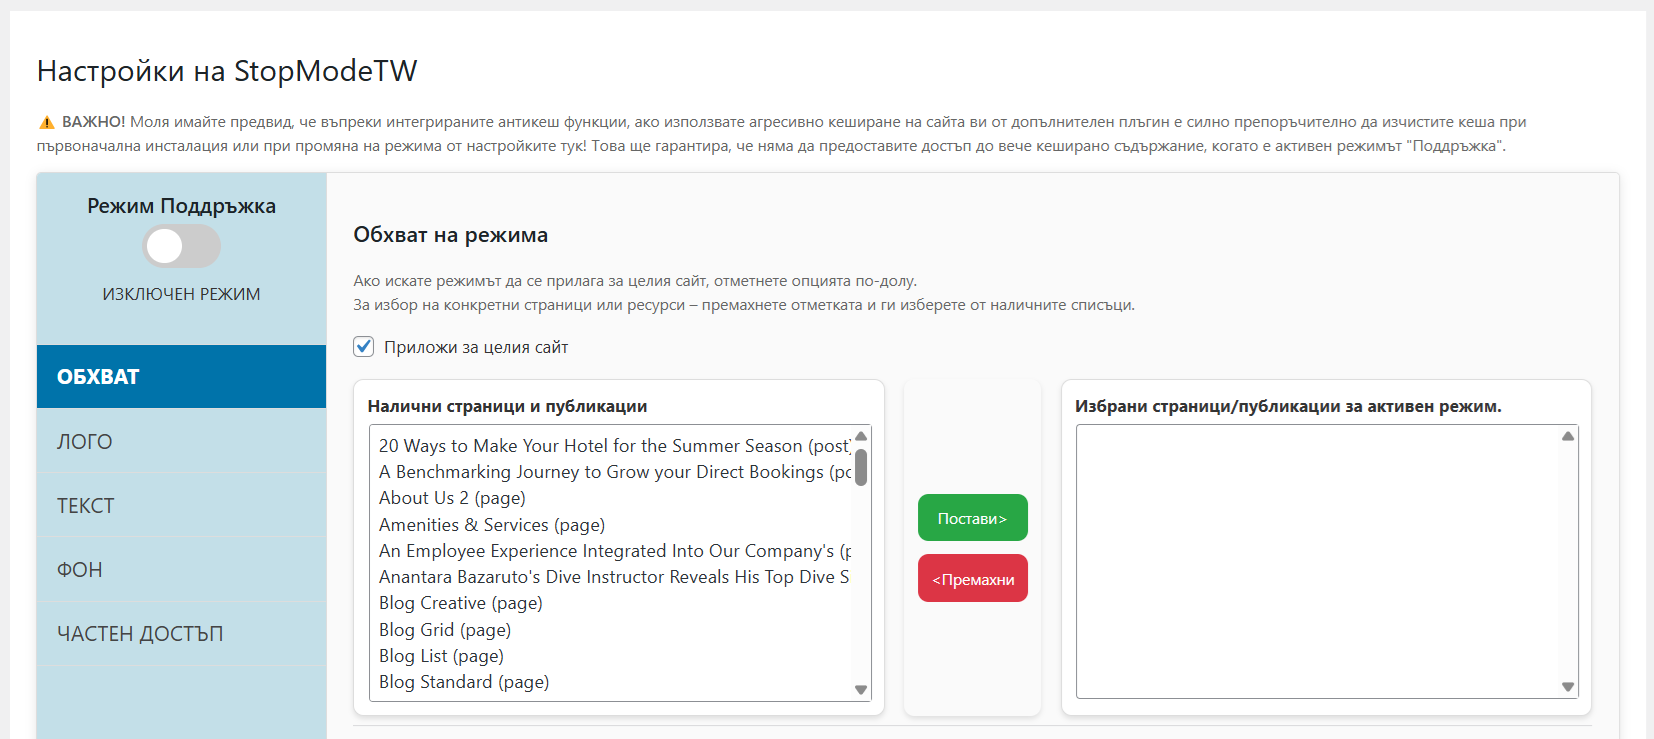1654x739 pixels.
Task: Toggle the Режим Поддръжка switch
Action: 181,246
